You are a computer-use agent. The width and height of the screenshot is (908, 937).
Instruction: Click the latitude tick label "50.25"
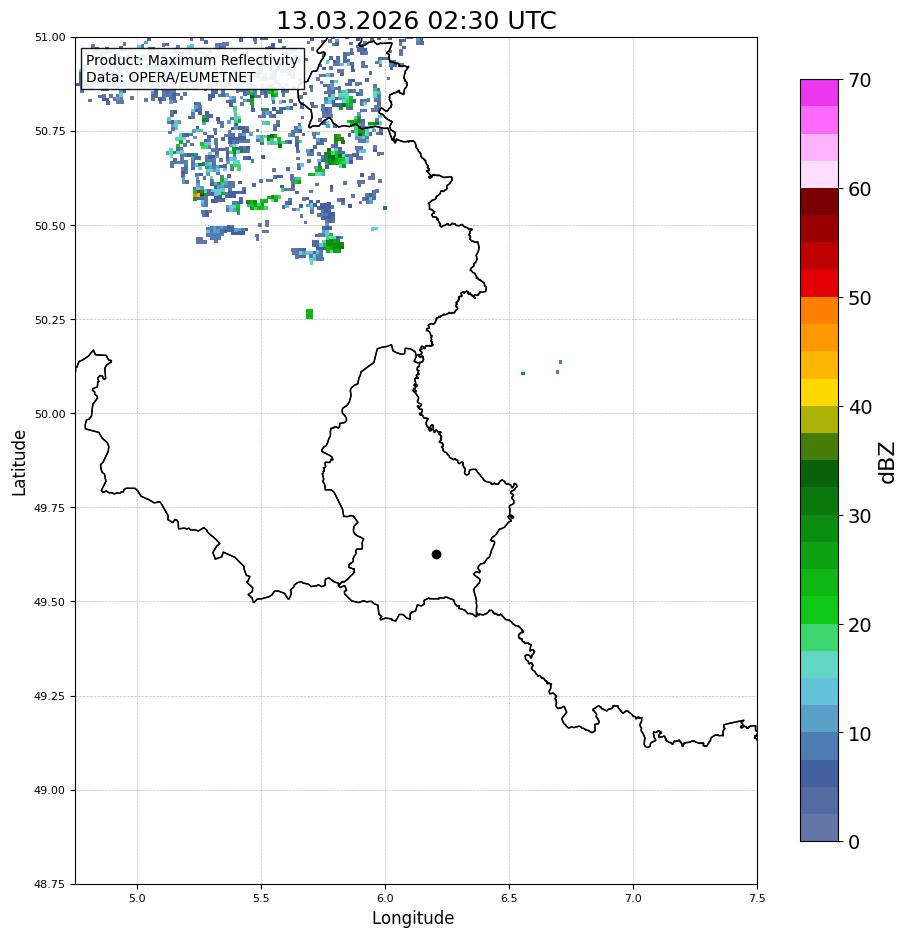click(x=50, y=320)
